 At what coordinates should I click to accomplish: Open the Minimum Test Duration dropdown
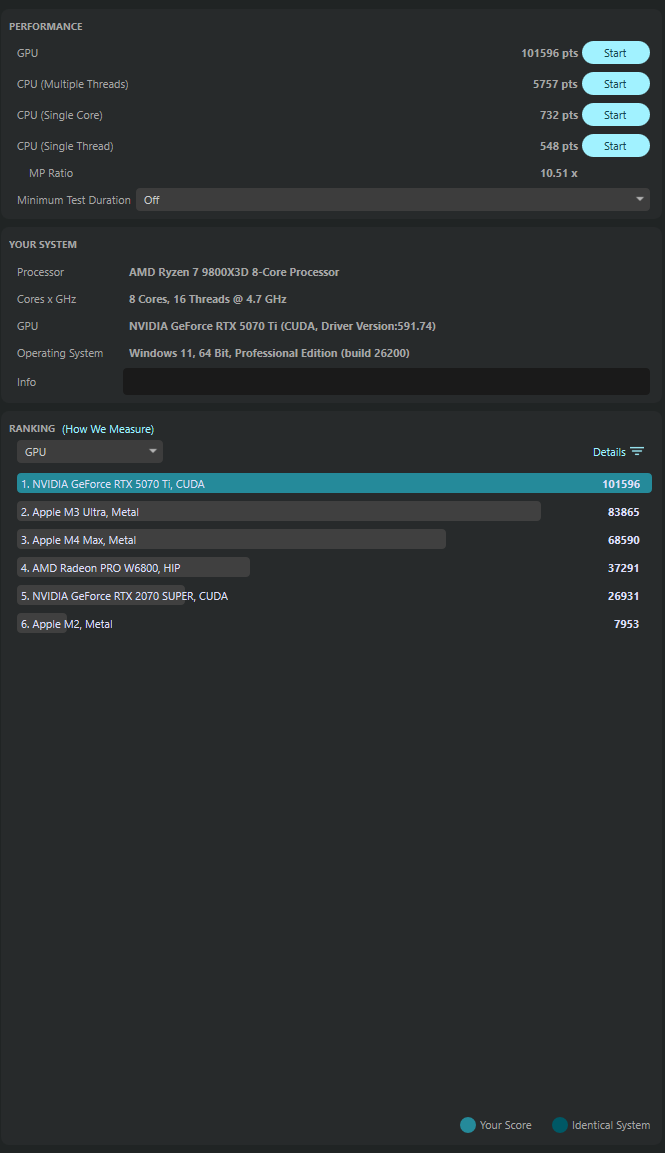[x=392, y=200]
